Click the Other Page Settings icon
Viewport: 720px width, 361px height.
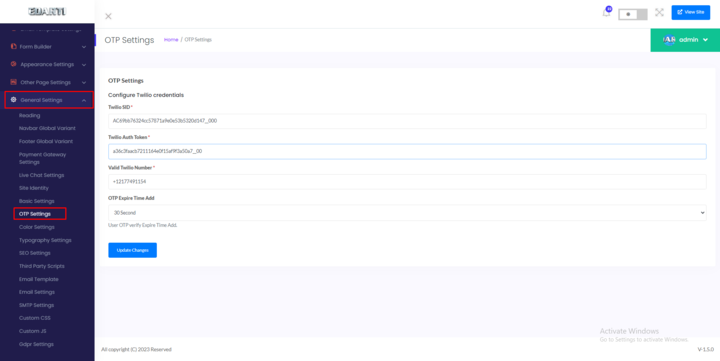click(13, 82)
